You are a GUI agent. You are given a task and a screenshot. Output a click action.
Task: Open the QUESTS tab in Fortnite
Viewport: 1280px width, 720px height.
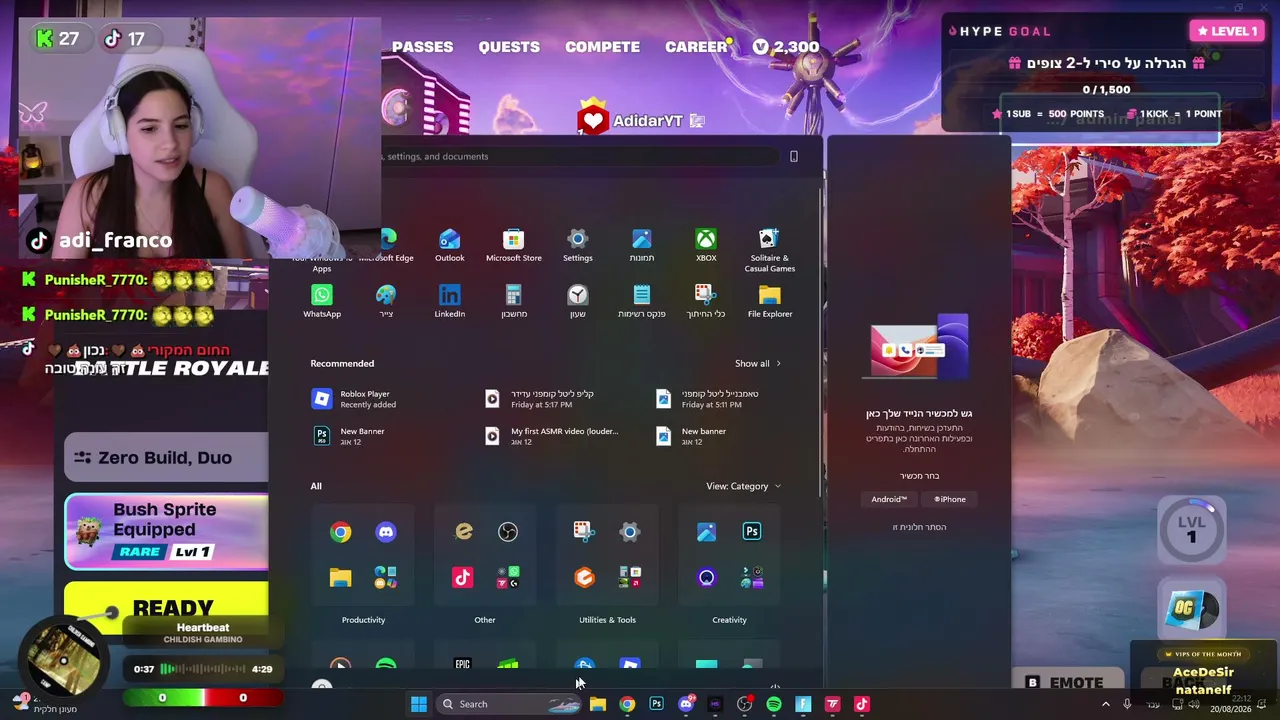tap(509, 47)
